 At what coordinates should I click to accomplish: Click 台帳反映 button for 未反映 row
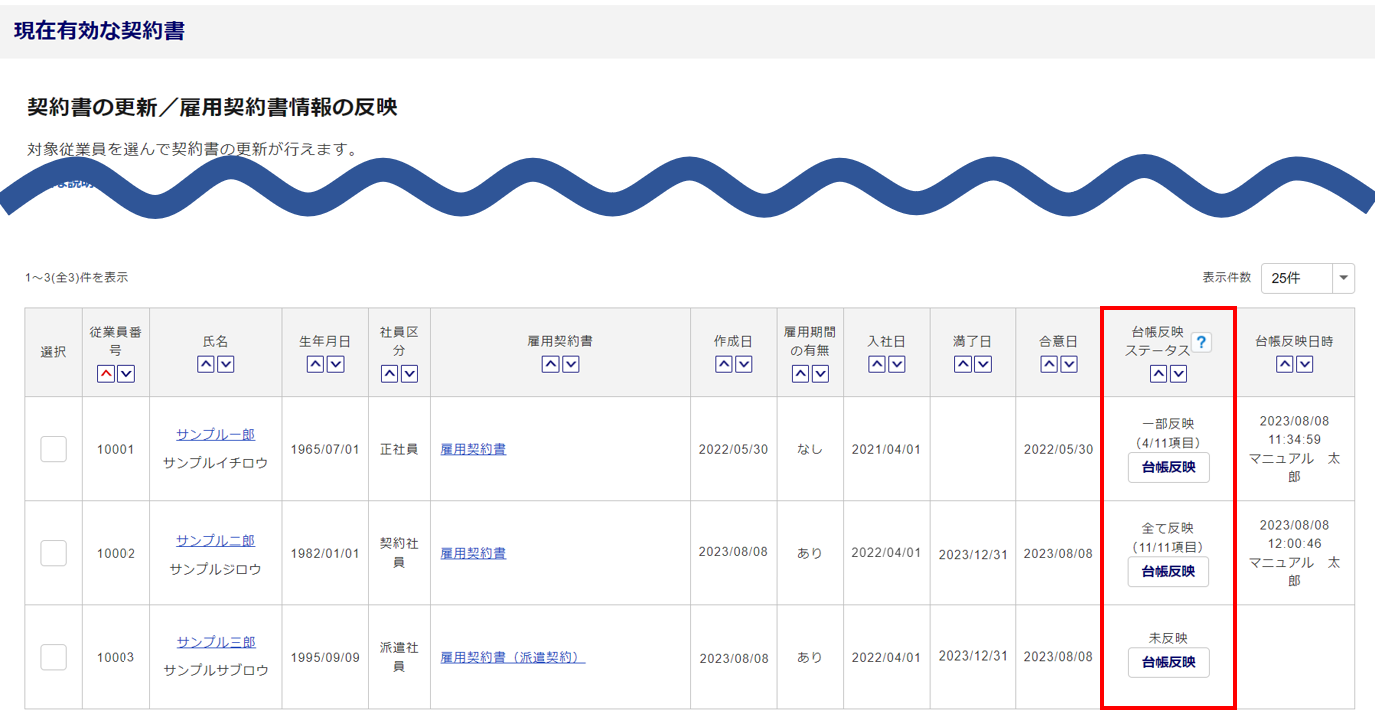coord(1168,662)
